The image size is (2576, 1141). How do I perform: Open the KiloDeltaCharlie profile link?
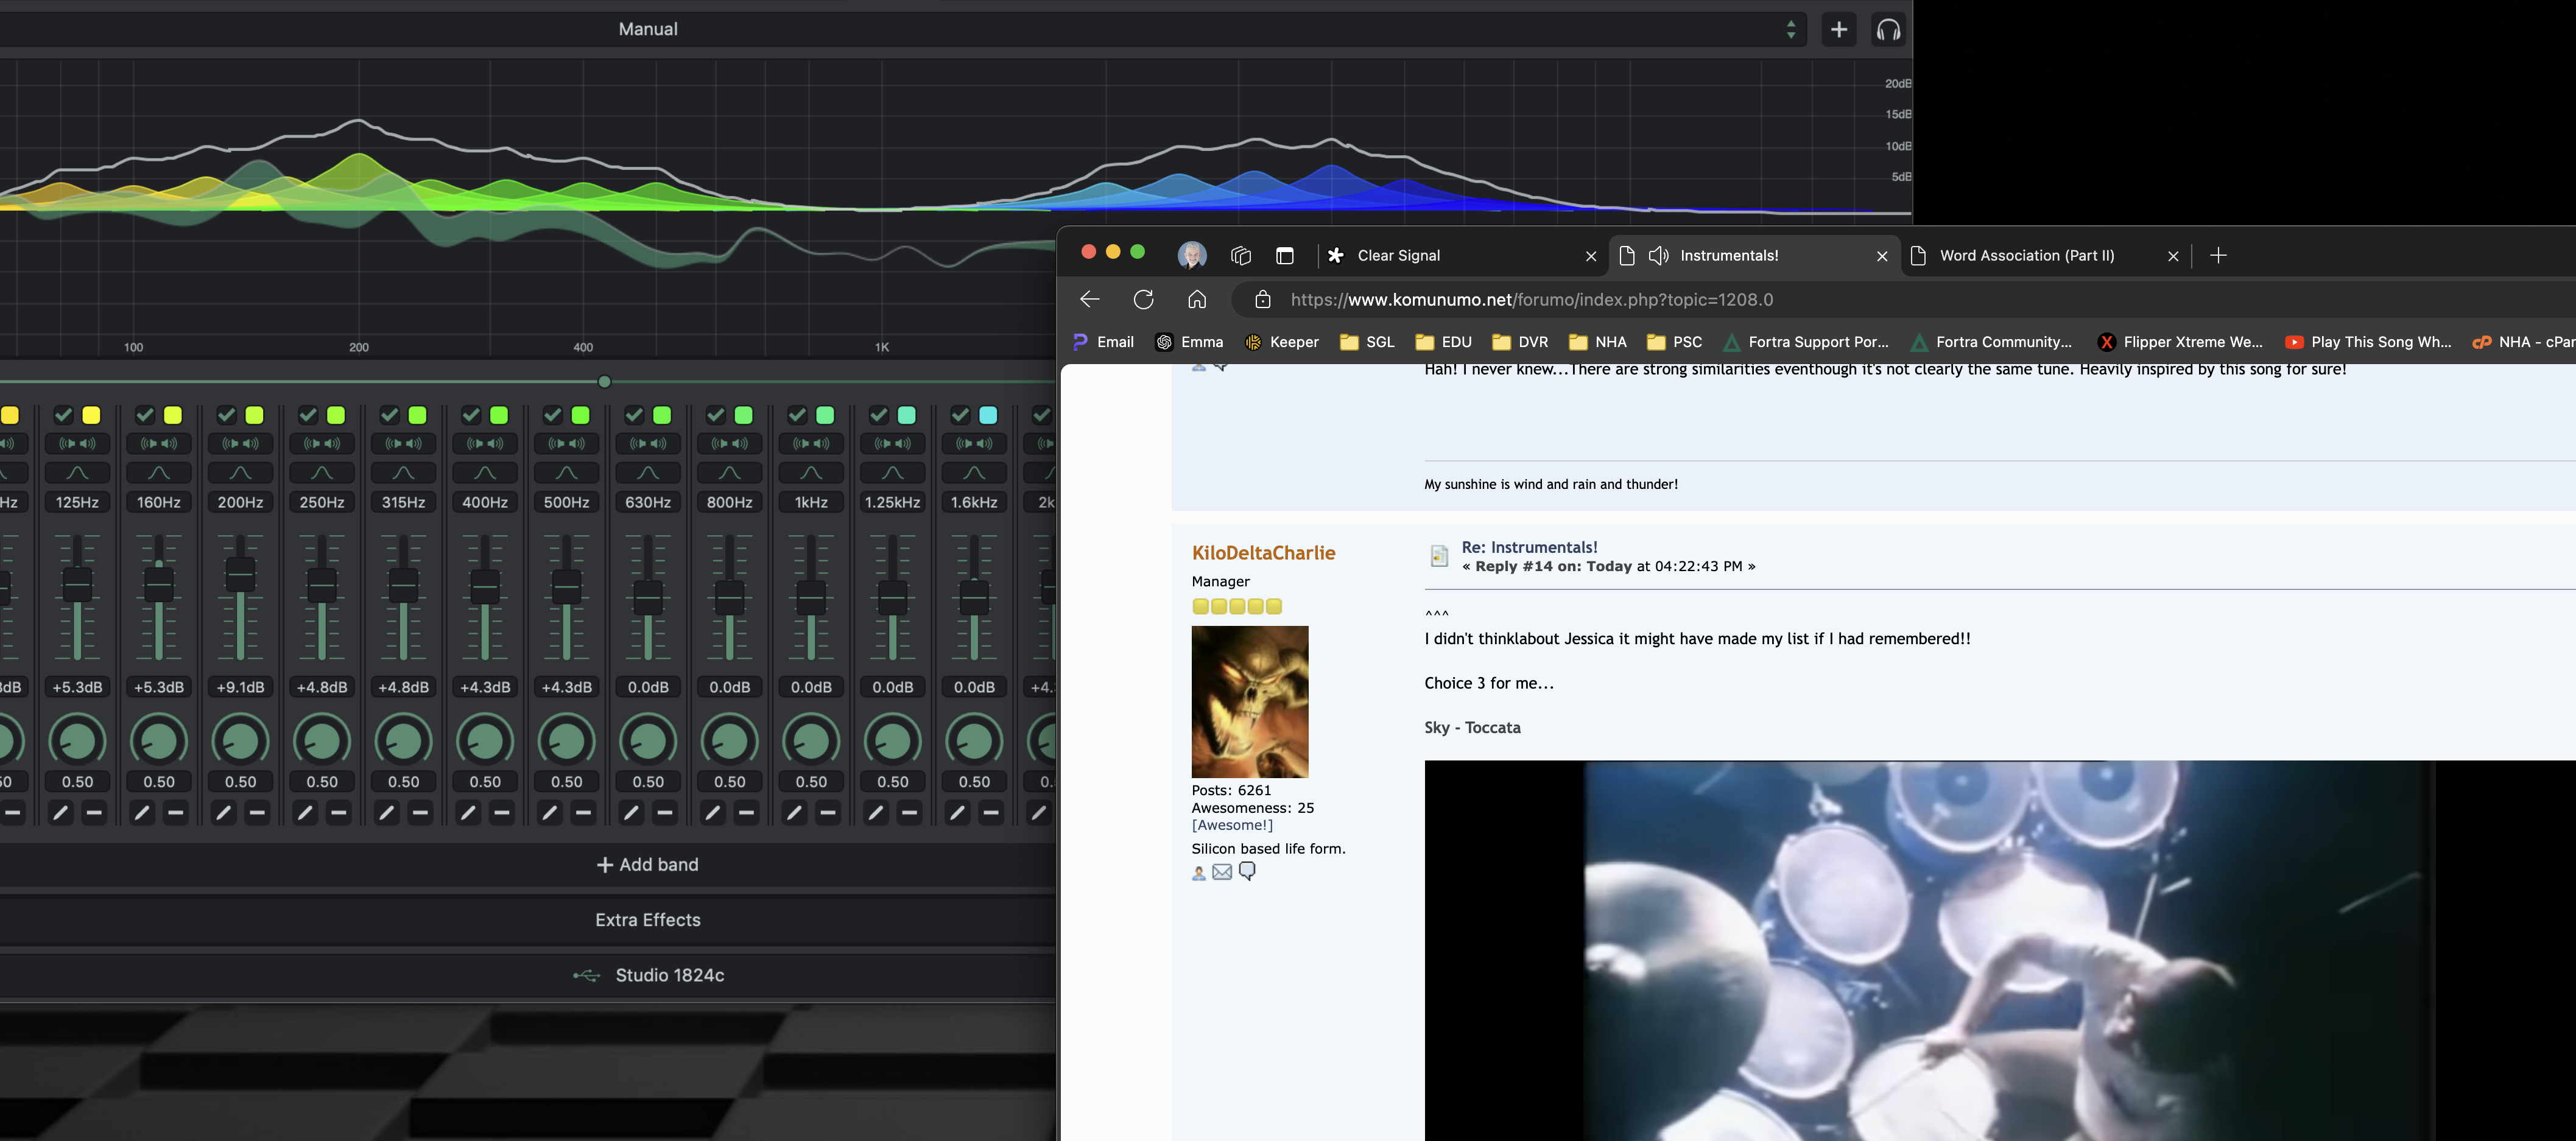(x=1263, y=553)
